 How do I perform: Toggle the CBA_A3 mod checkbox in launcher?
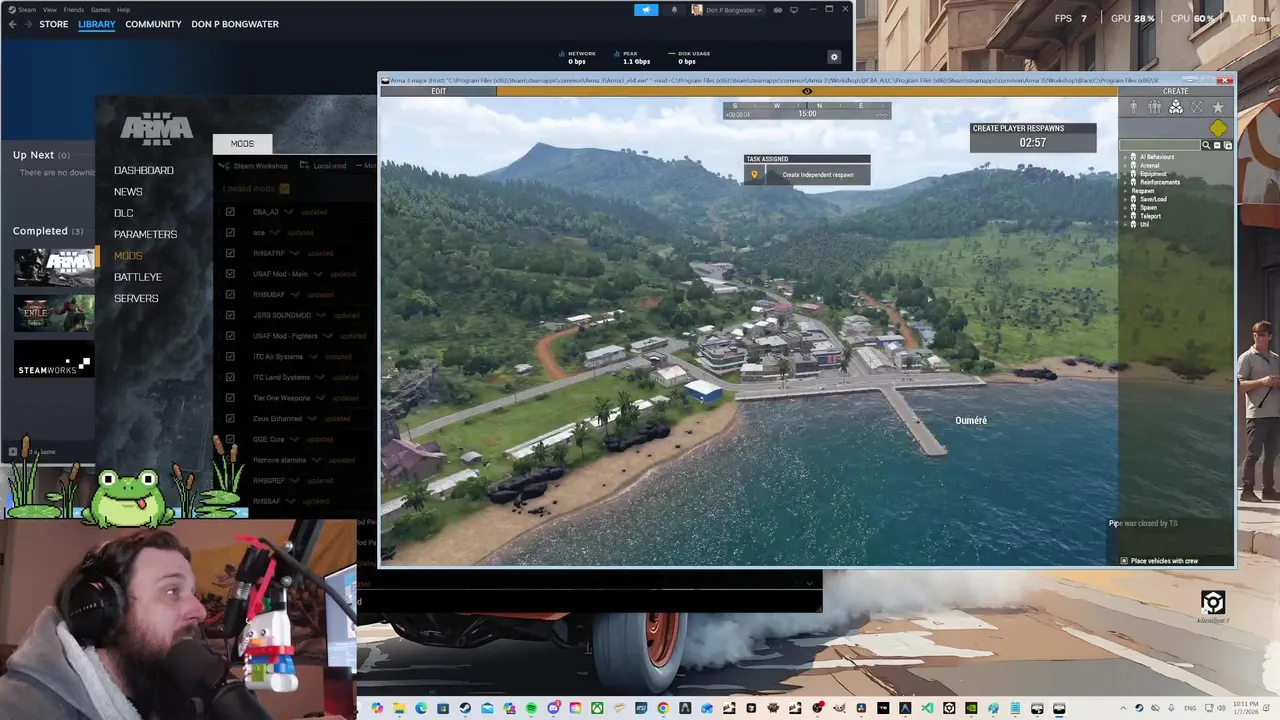230,212
